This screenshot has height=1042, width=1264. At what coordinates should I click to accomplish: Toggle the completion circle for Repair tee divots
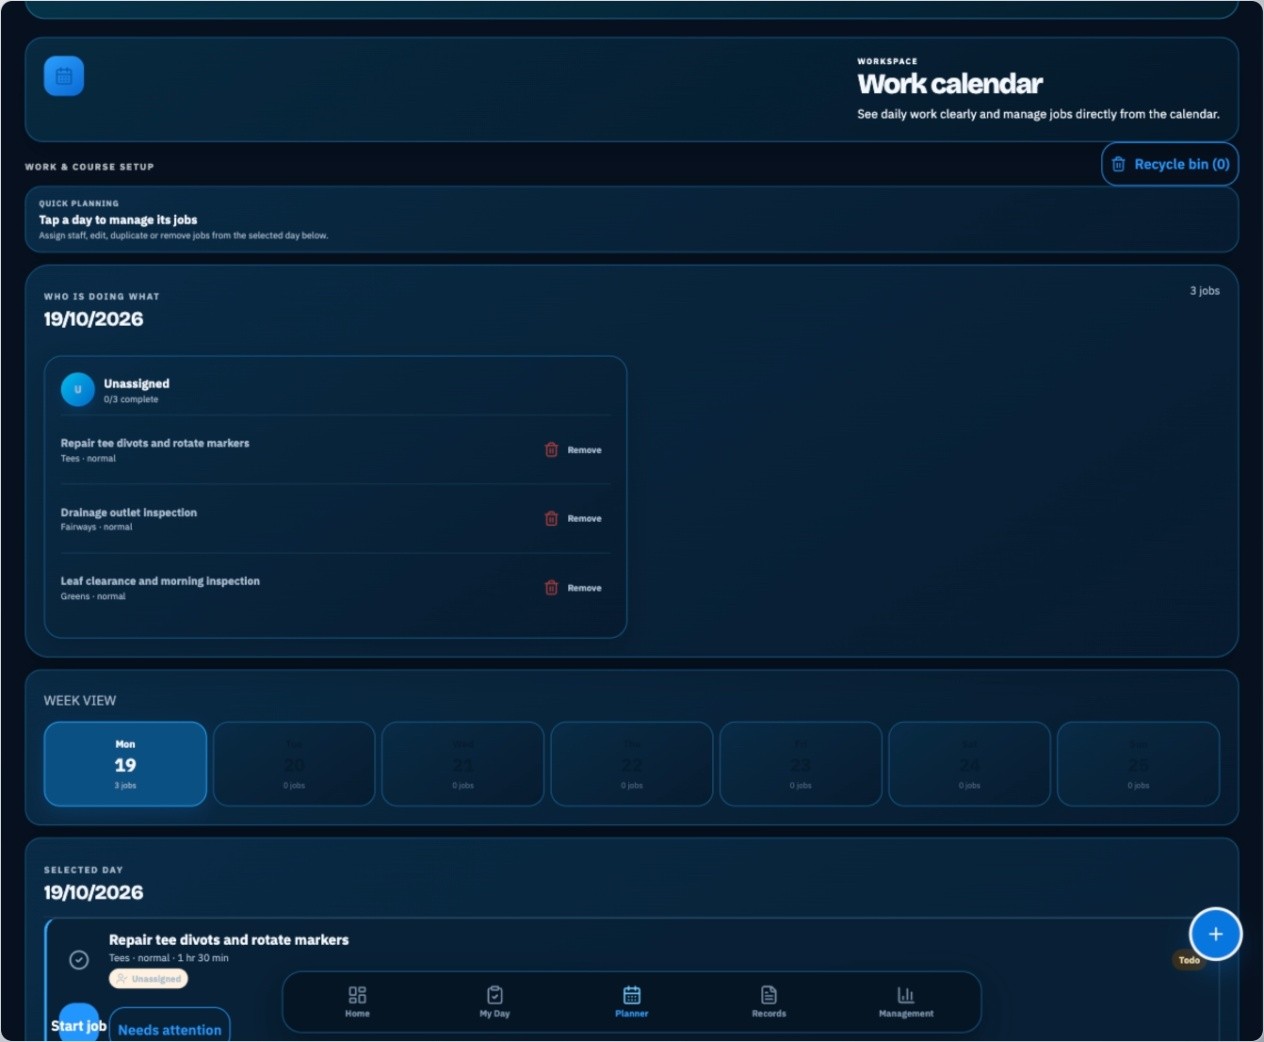click(79, 960)
